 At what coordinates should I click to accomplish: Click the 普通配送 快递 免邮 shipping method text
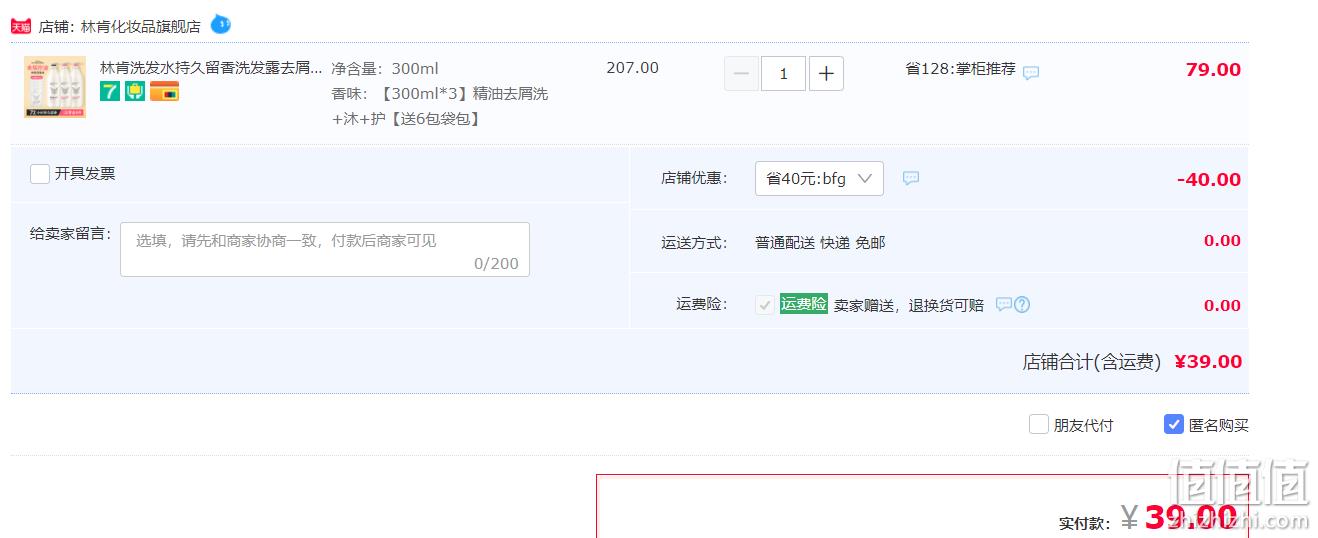[x=820, y=243]
